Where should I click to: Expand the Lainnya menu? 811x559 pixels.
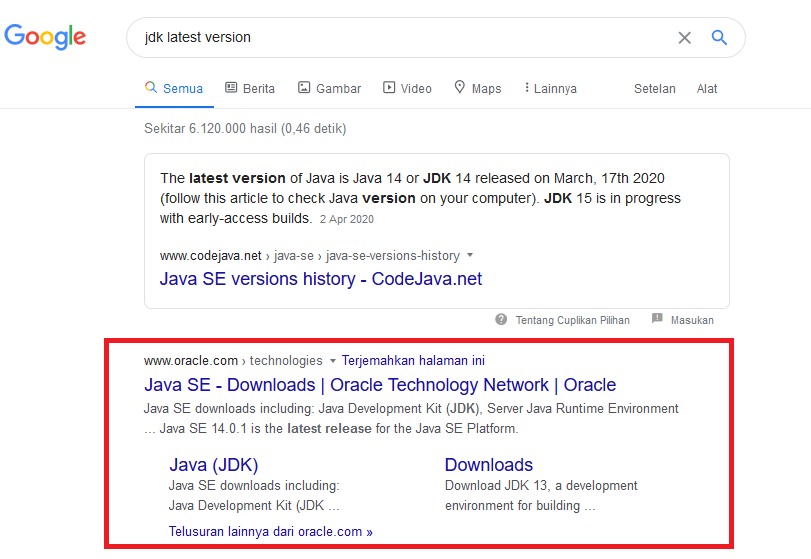(550, 88)
